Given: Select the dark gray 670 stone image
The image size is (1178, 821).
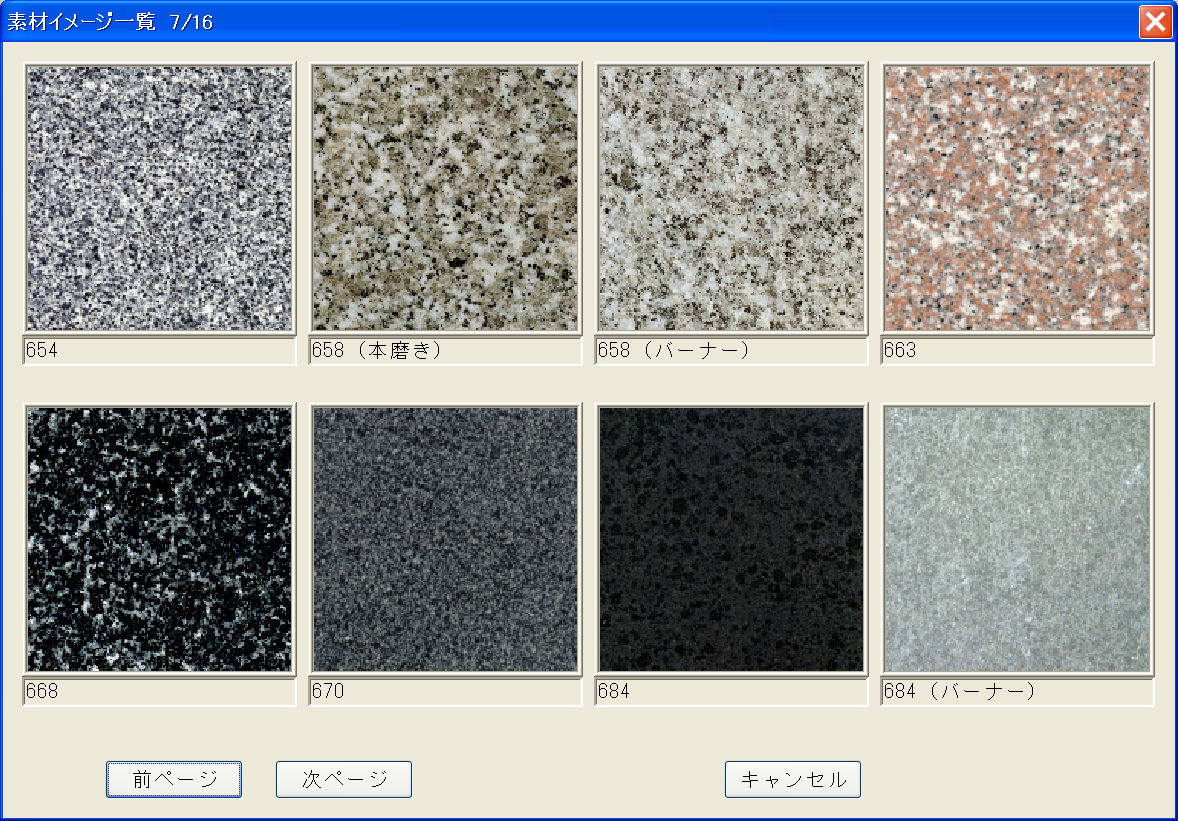Looking at the screenshot, I should click(x=446, y=539).
